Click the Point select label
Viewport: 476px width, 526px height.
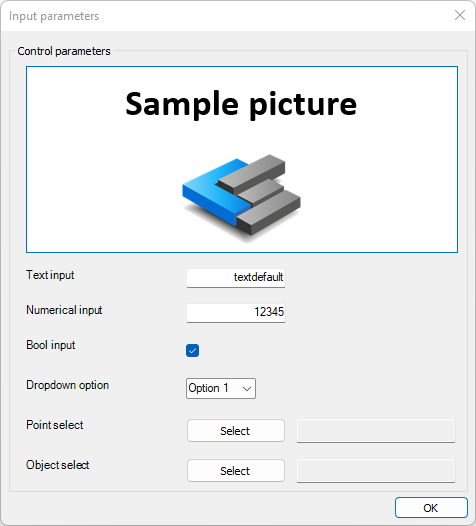[55, 425]
